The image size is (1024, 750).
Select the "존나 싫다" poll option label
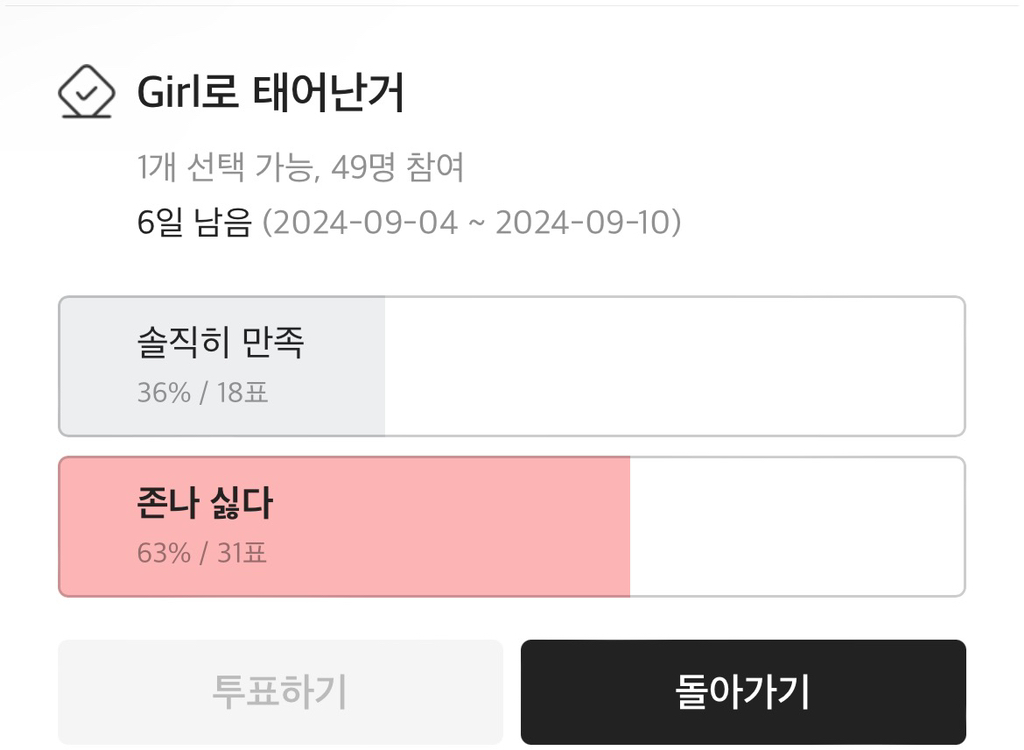[204, 503]
